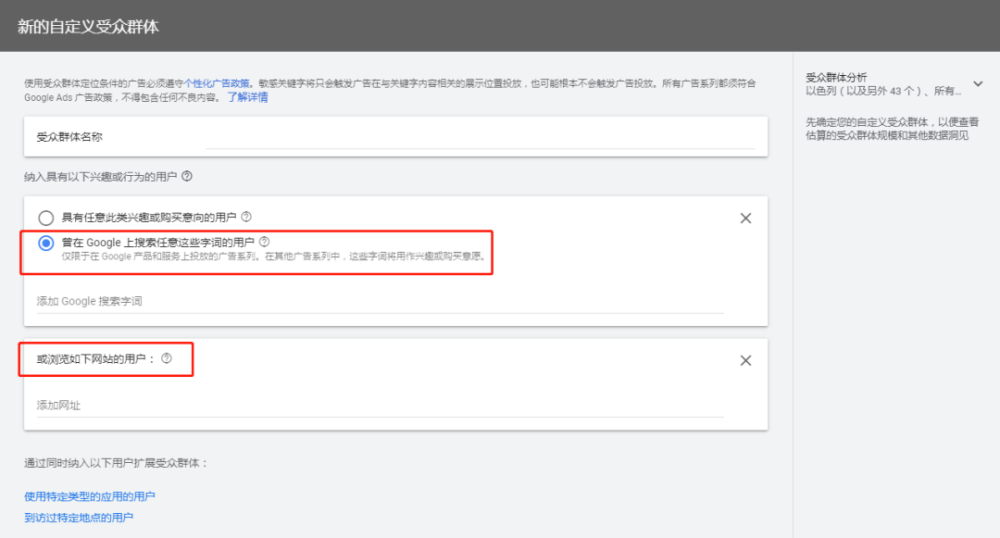This screenshot has width=1000, height=538.
Task: Open the '个性化广告政策' link
Action: (x=217, y=84)
